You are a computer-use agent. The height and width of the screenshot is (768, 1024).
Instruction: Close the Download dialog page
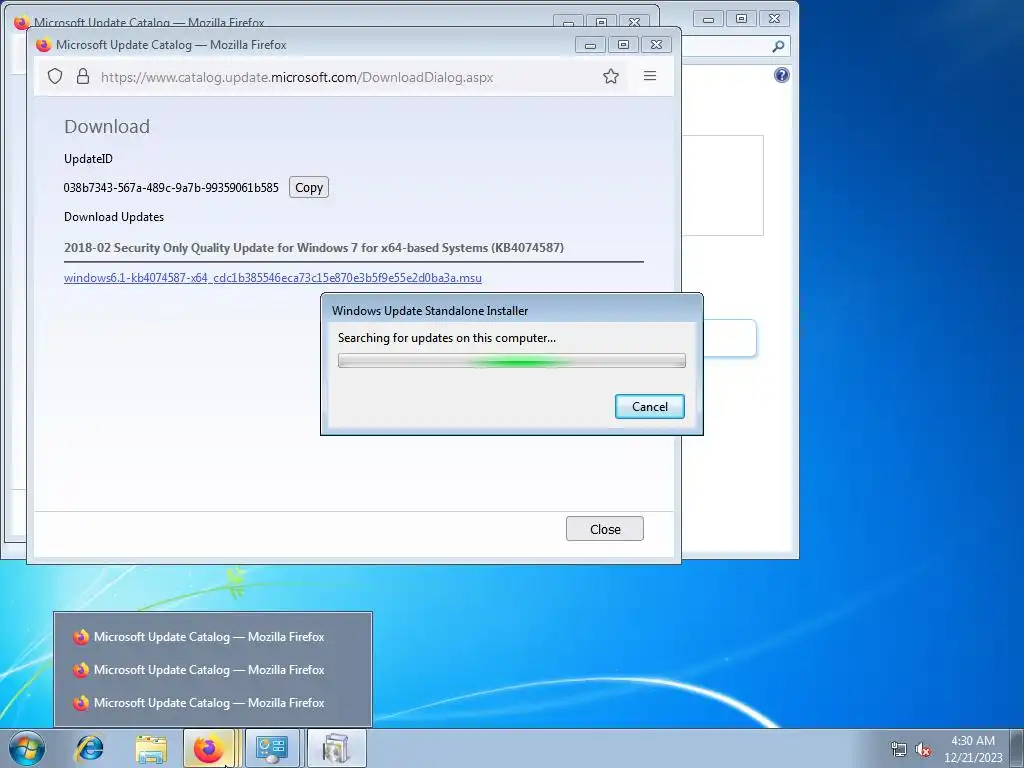(605, 529)
